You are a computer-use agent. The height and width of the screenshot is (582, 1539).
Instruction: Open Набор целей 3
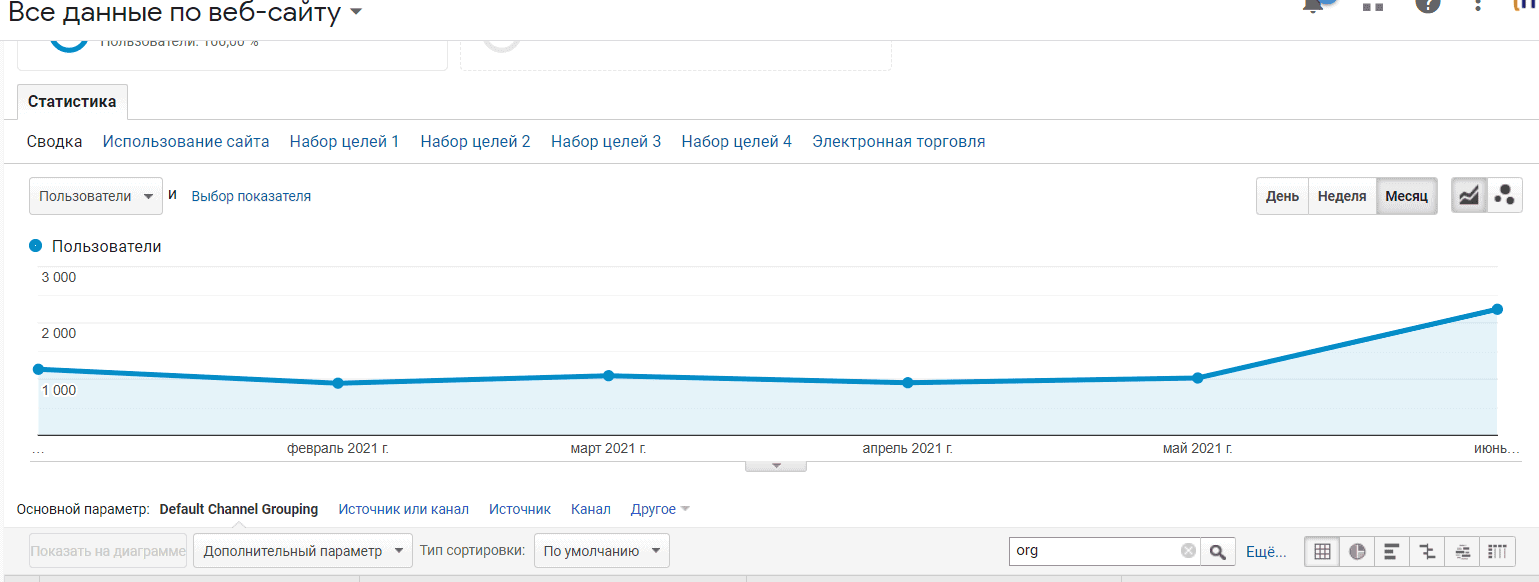tap(606, 142)
